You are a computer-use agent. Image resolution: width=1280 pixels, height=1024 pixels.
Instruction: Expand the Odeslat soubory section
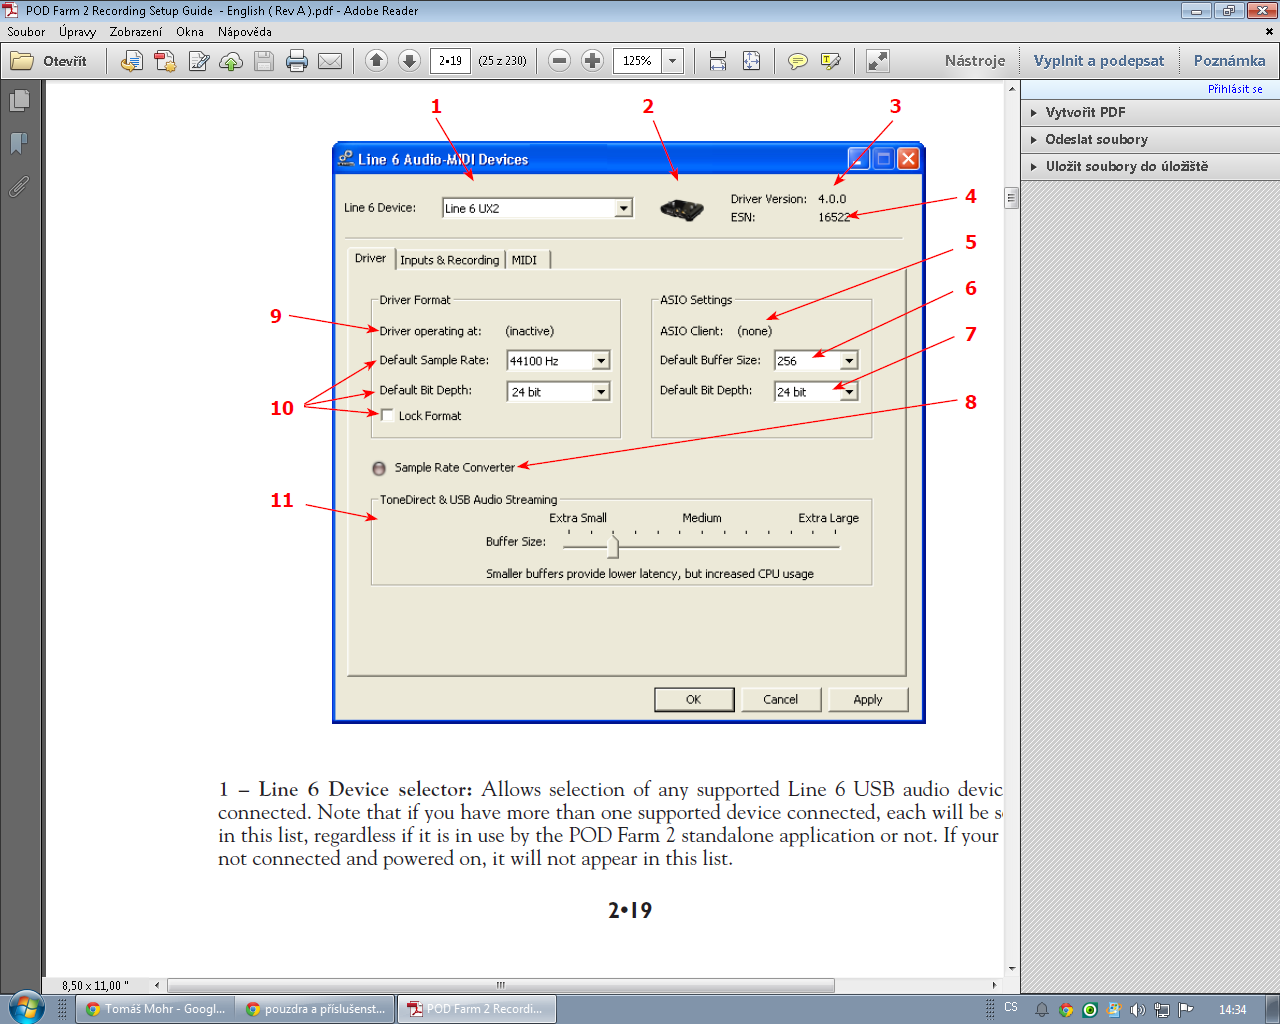tap(1150, 139)
